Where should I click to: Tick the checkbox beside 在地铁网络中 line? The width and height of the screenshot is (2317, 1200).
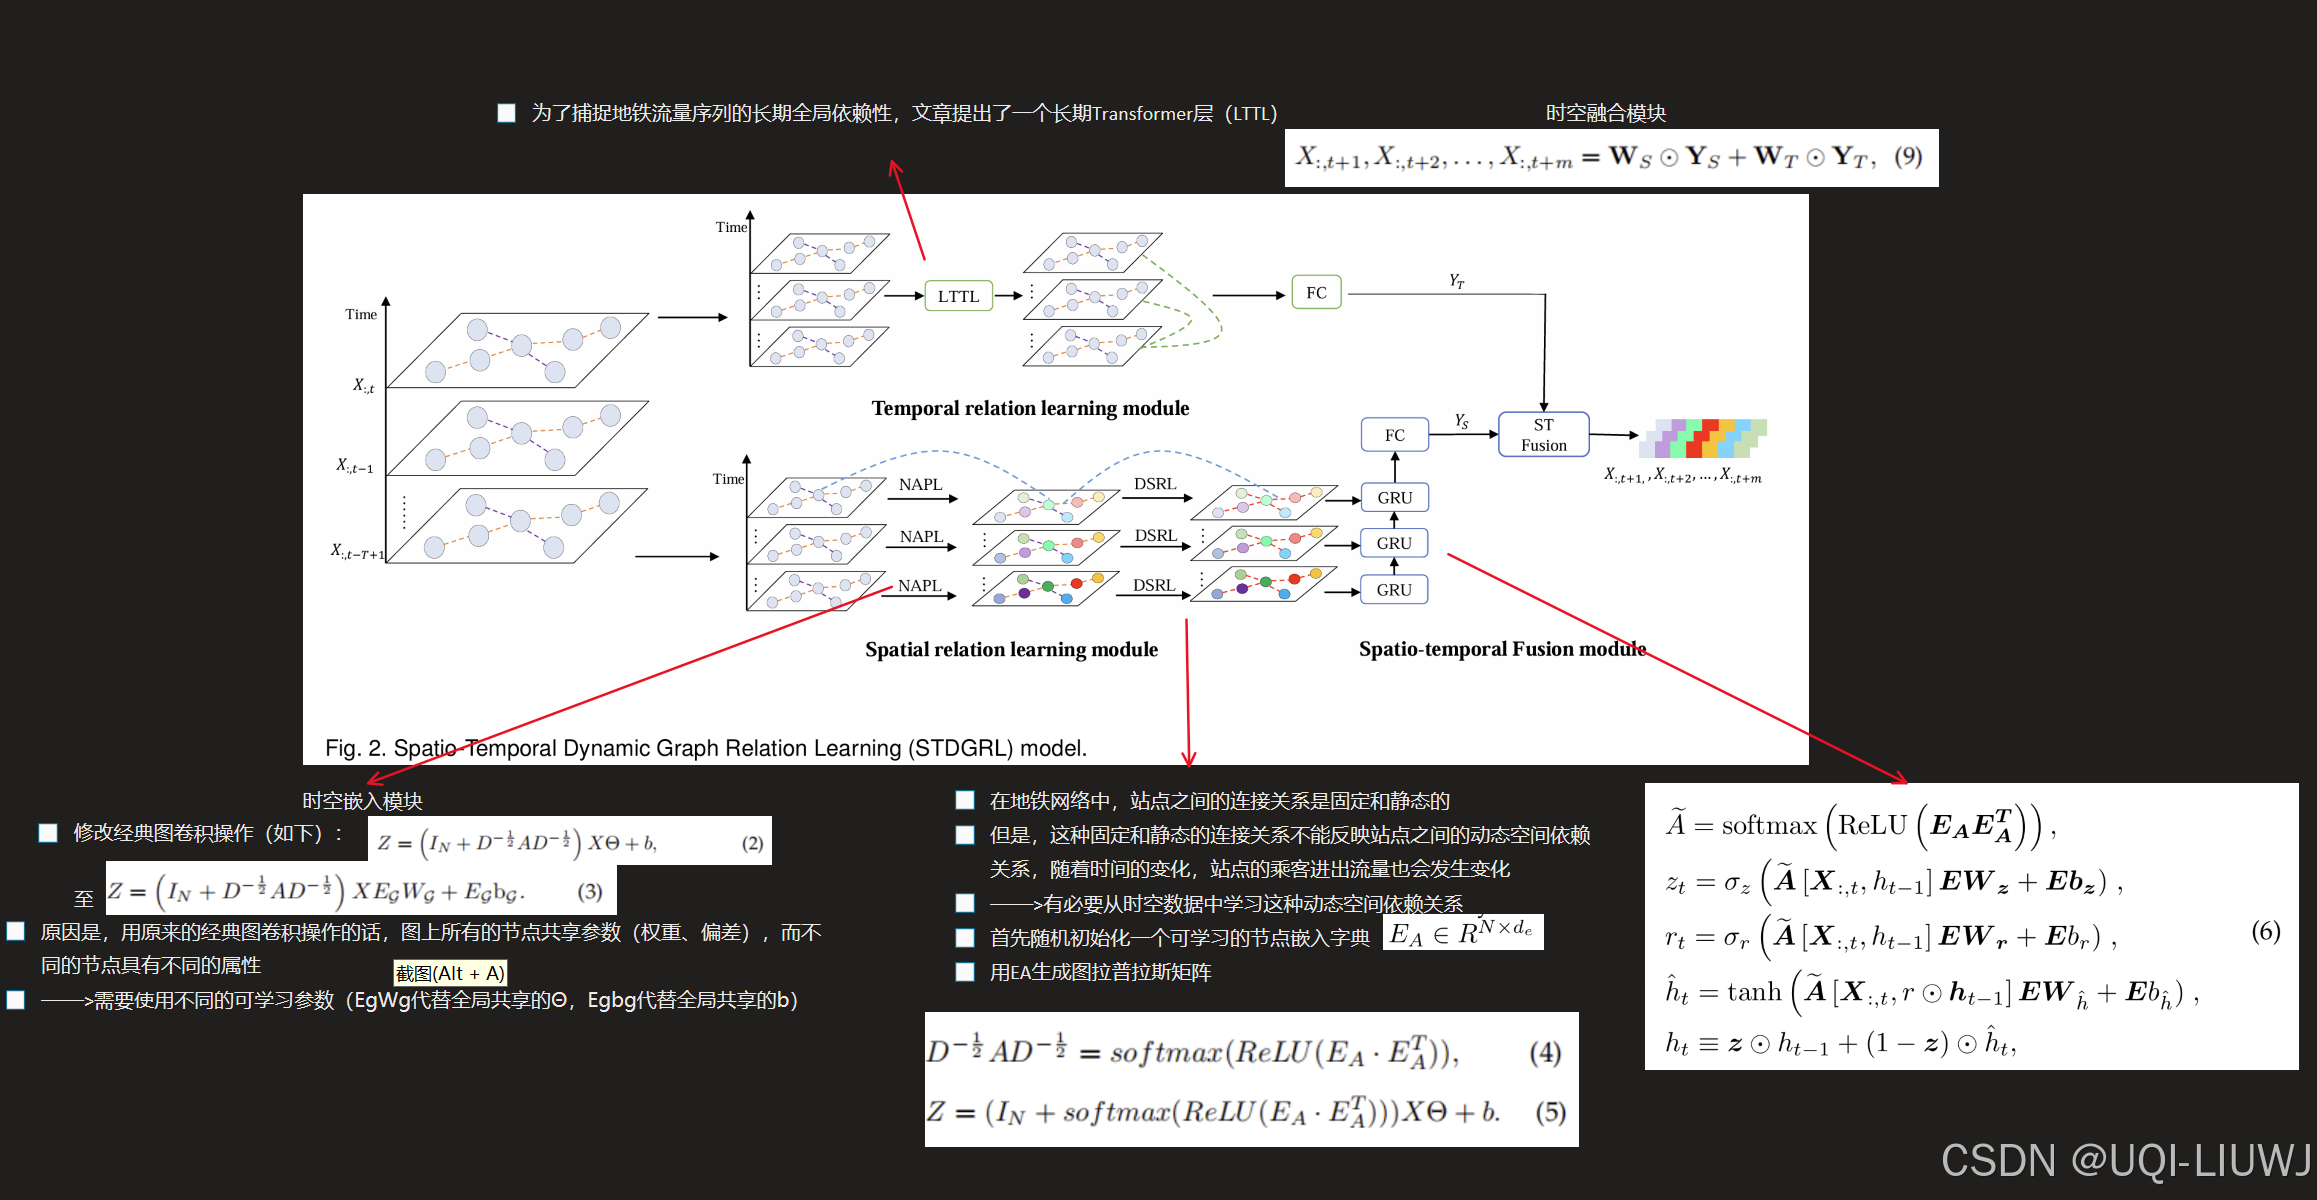[x=965, y=800]
